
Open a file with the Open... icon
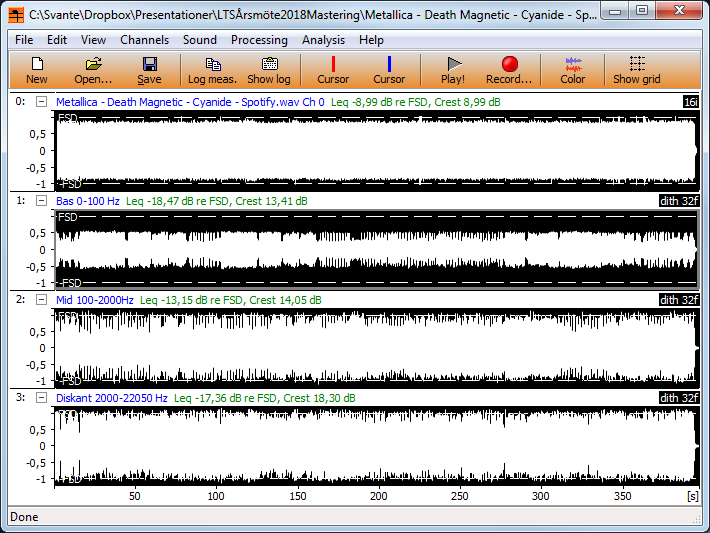(x=93, y=70)
